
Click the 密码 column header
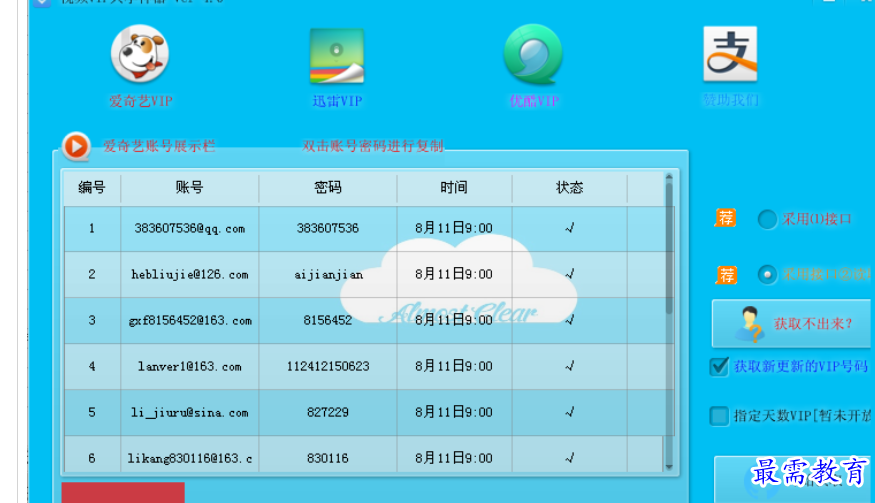point(328,188)
